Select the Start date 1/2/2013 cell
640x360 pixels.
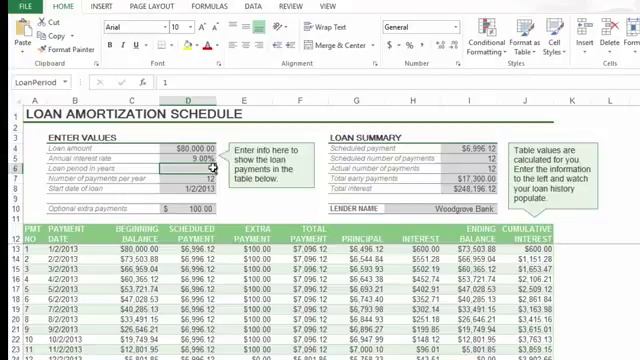pyautogui.click(x=188, y=189)
